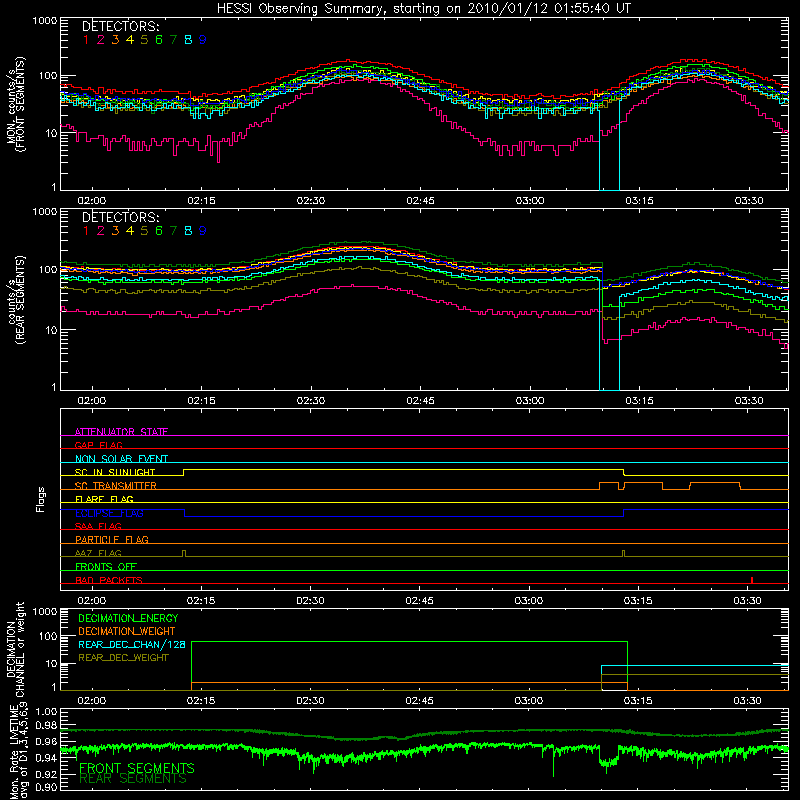Click the red BAD PACKETS spike near 03:30
800x800 pixels.
click(x=752, y=580)
